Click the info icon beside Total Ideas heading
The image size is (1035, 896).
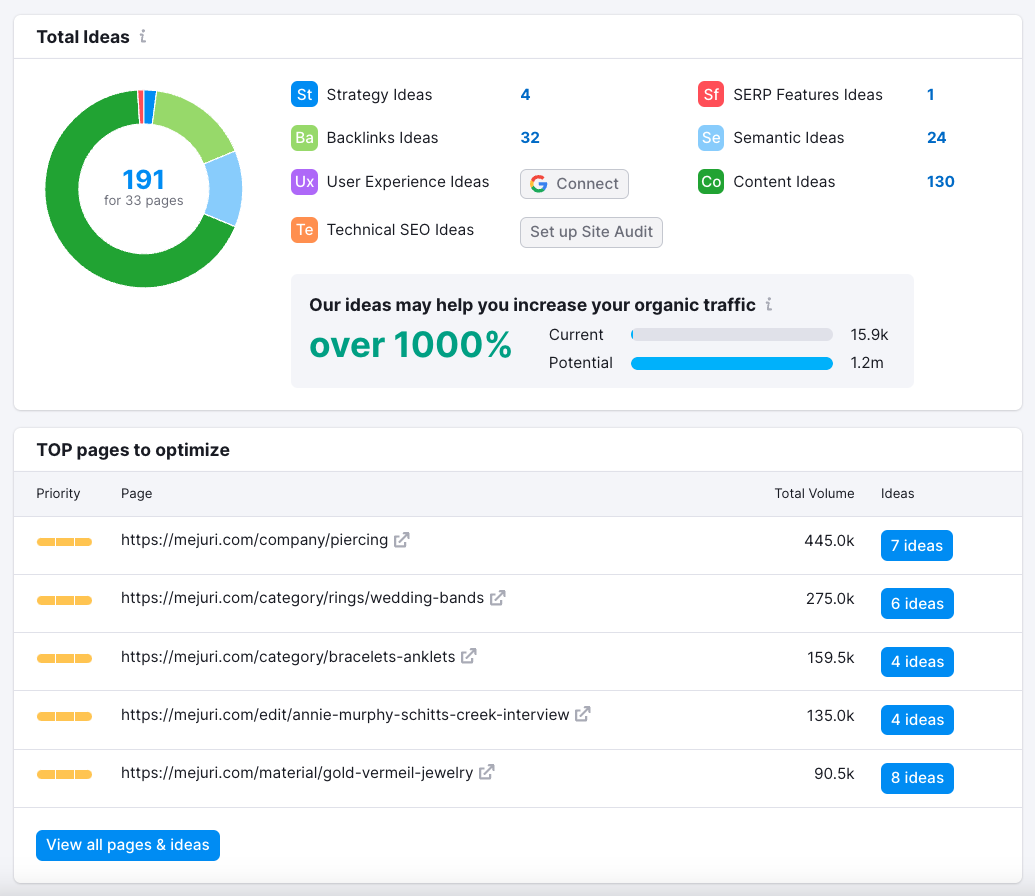143,37
